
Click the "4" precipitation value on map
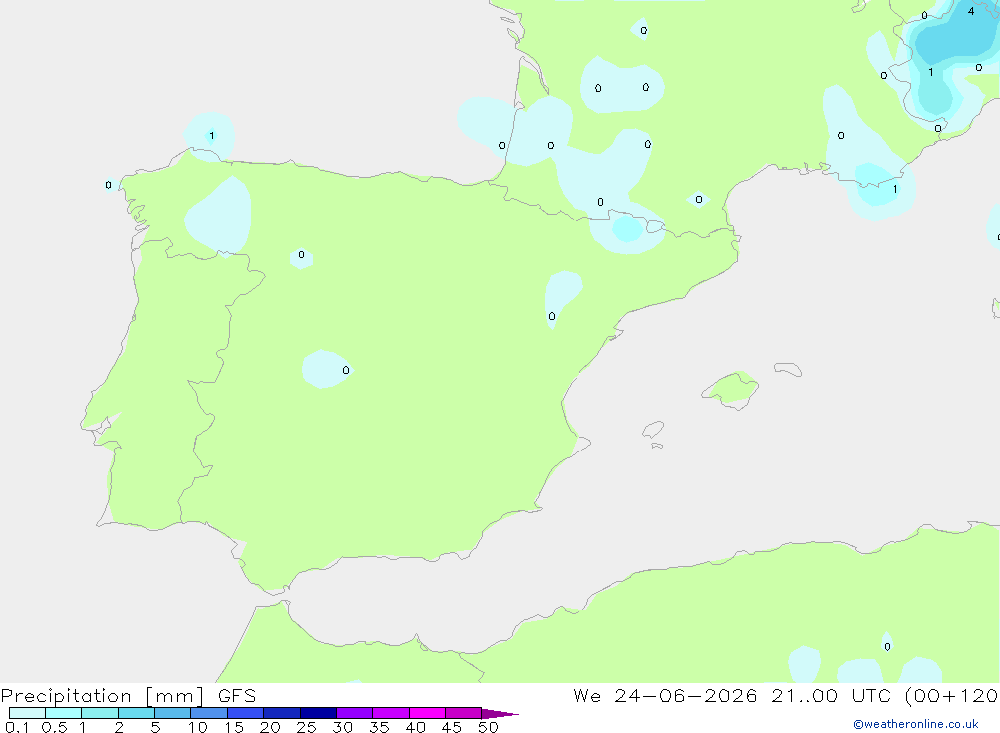click(x=971, y=11)
